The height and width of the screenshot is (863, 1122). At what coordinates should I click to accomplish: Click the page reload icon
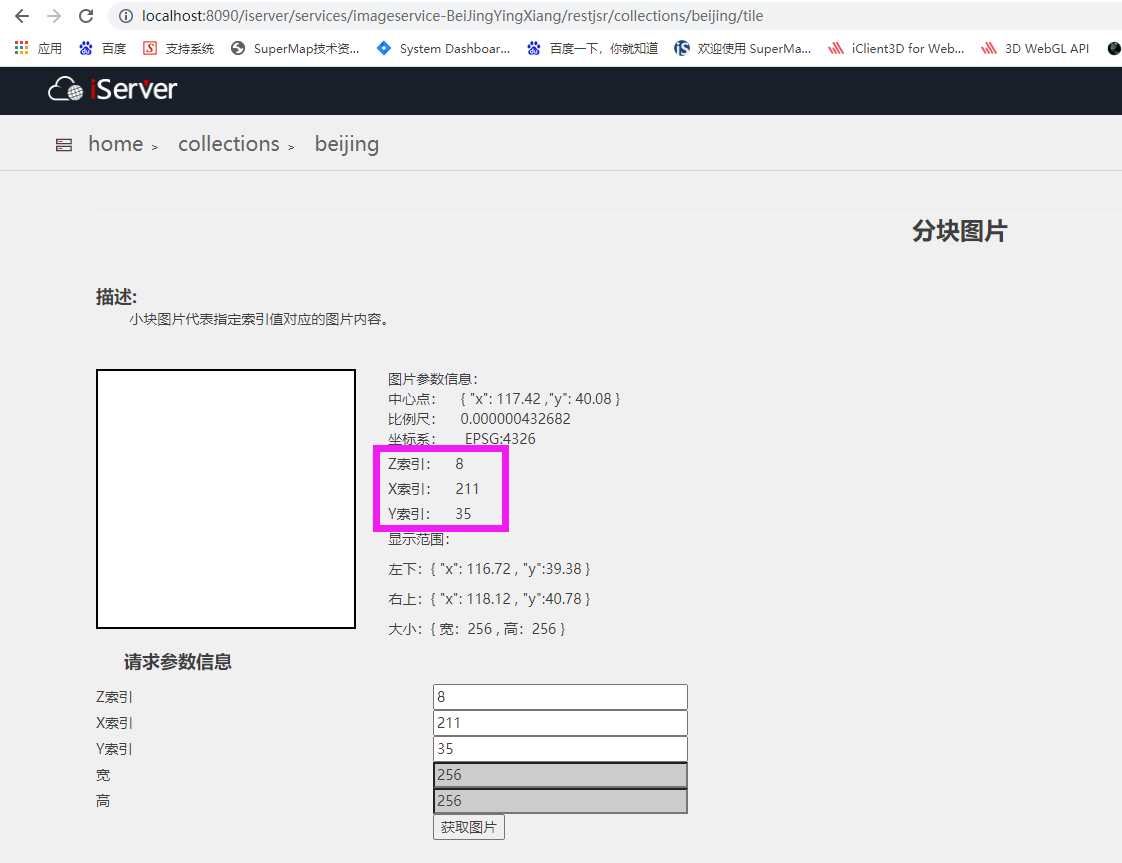[x=85, y=15]
